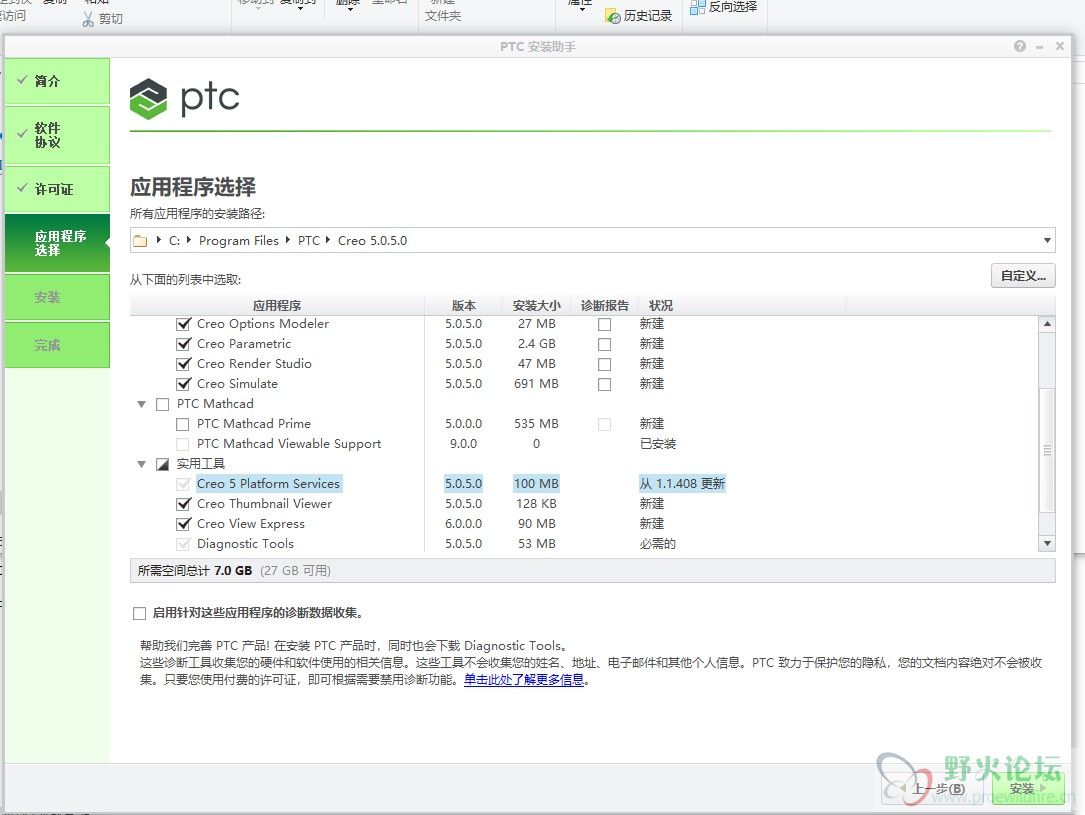Enable diagnostic report for Creo Simulate

(x=605, y=385)
